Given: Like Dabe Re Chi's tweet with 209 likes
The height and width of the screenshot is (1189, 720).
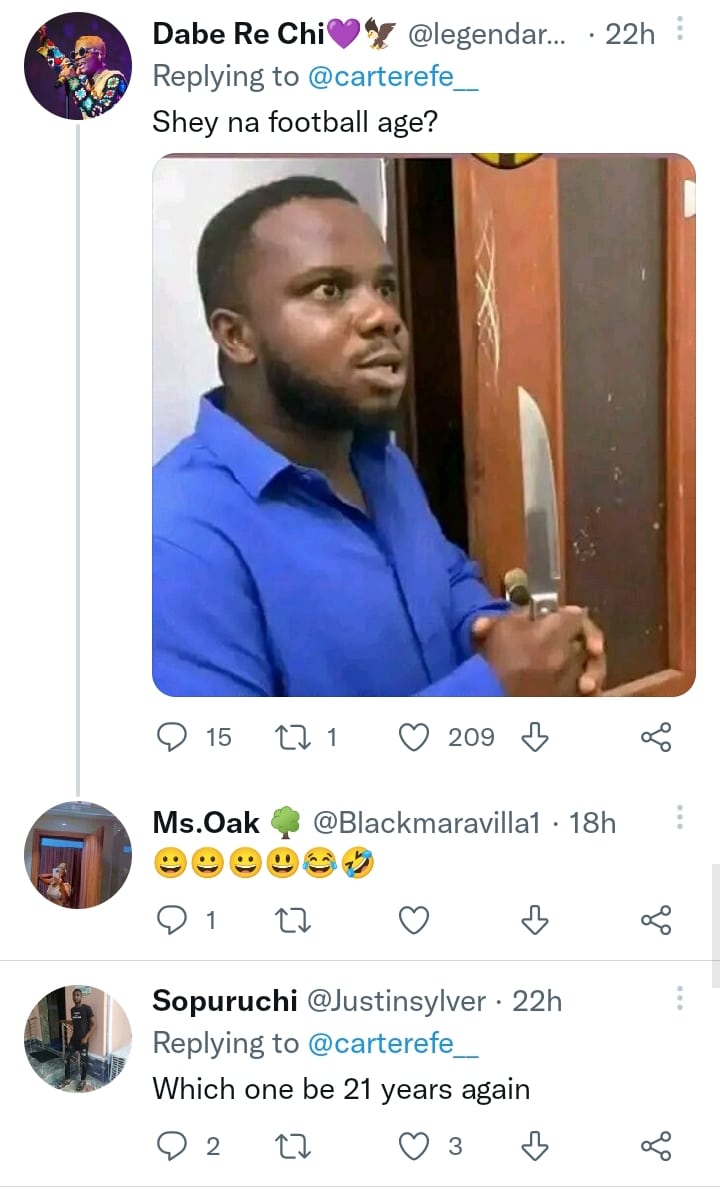Looking at the screenshot, I should tap(414, 738).
